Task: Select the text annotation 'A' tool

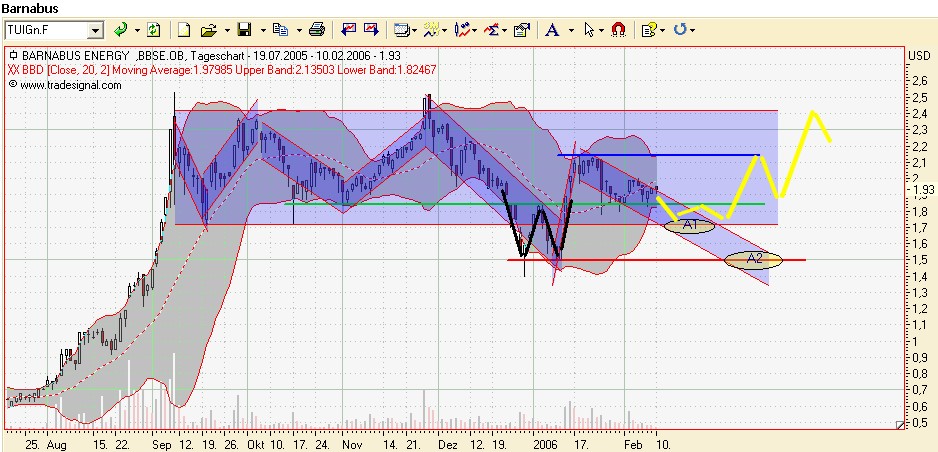Action: click(551, 30)
